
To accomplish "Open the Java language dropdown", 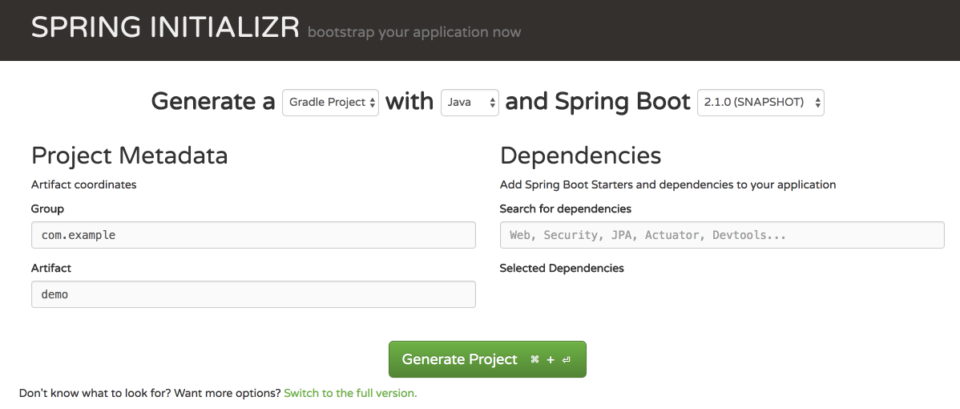I will point(470,102).
